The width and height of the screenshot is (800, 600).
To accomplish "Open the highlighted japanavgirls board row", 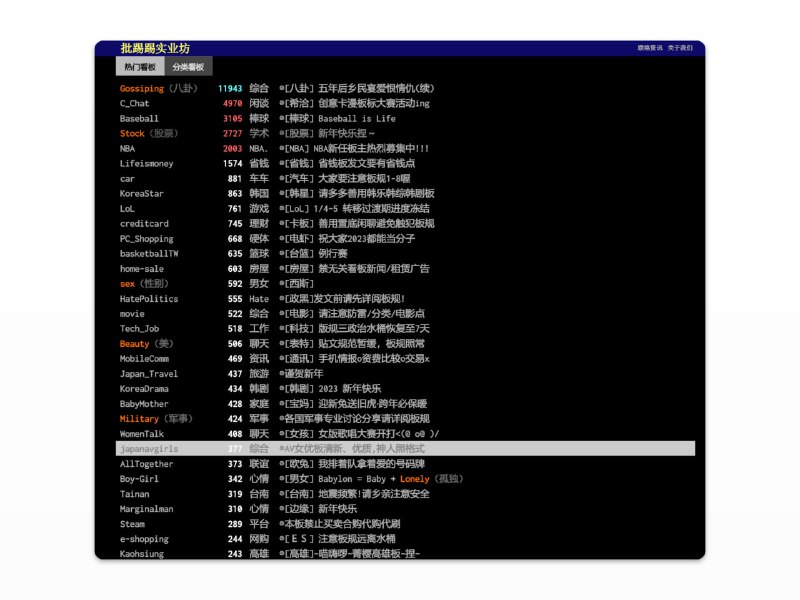I will (x=405, y=449).
